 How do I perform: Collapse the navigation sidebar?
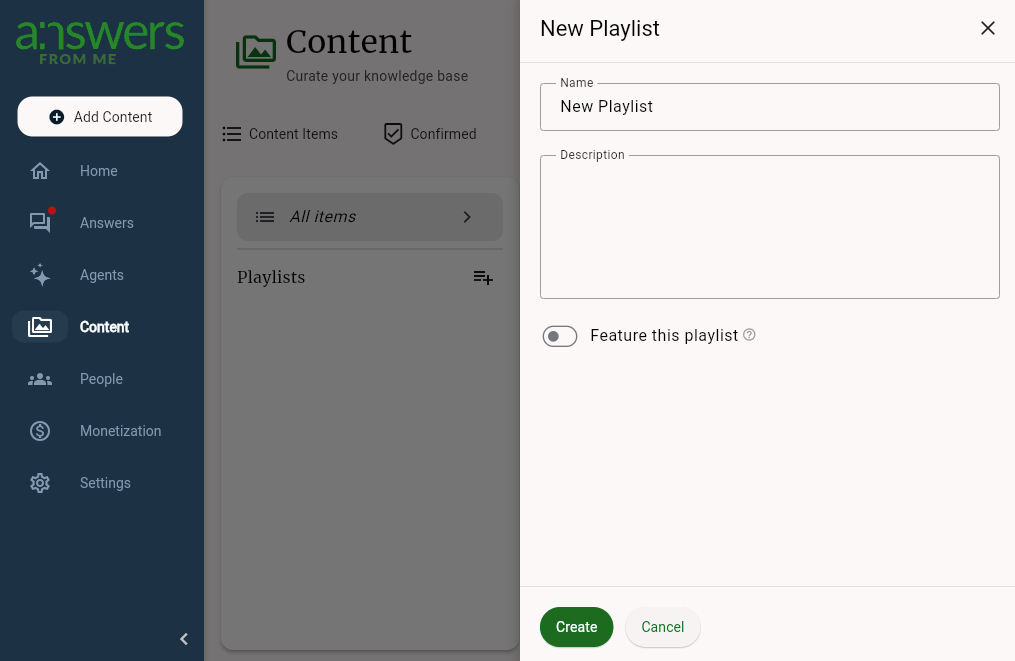click(x=184, y=638)
